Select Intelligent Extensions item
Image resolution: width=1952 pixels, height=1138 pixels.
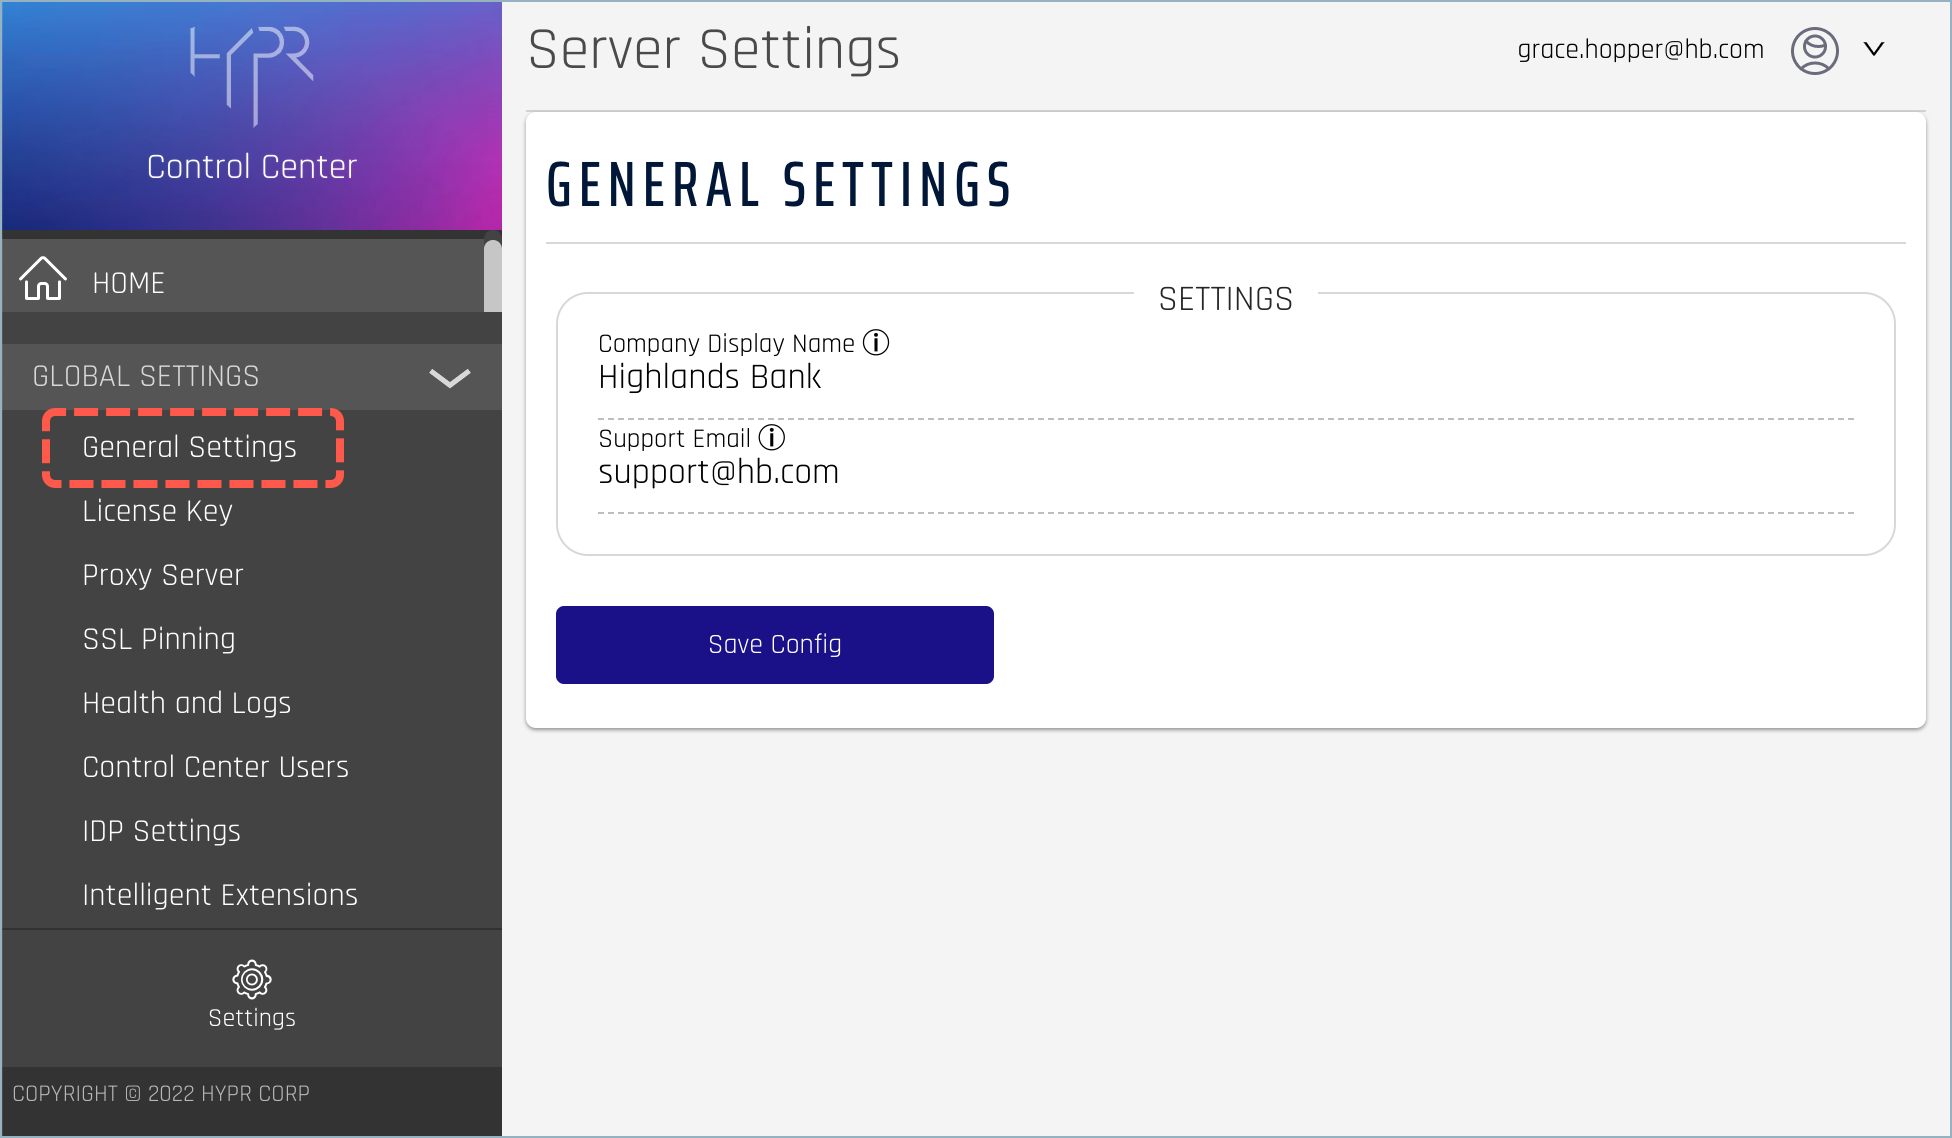(x=220, y=895)
